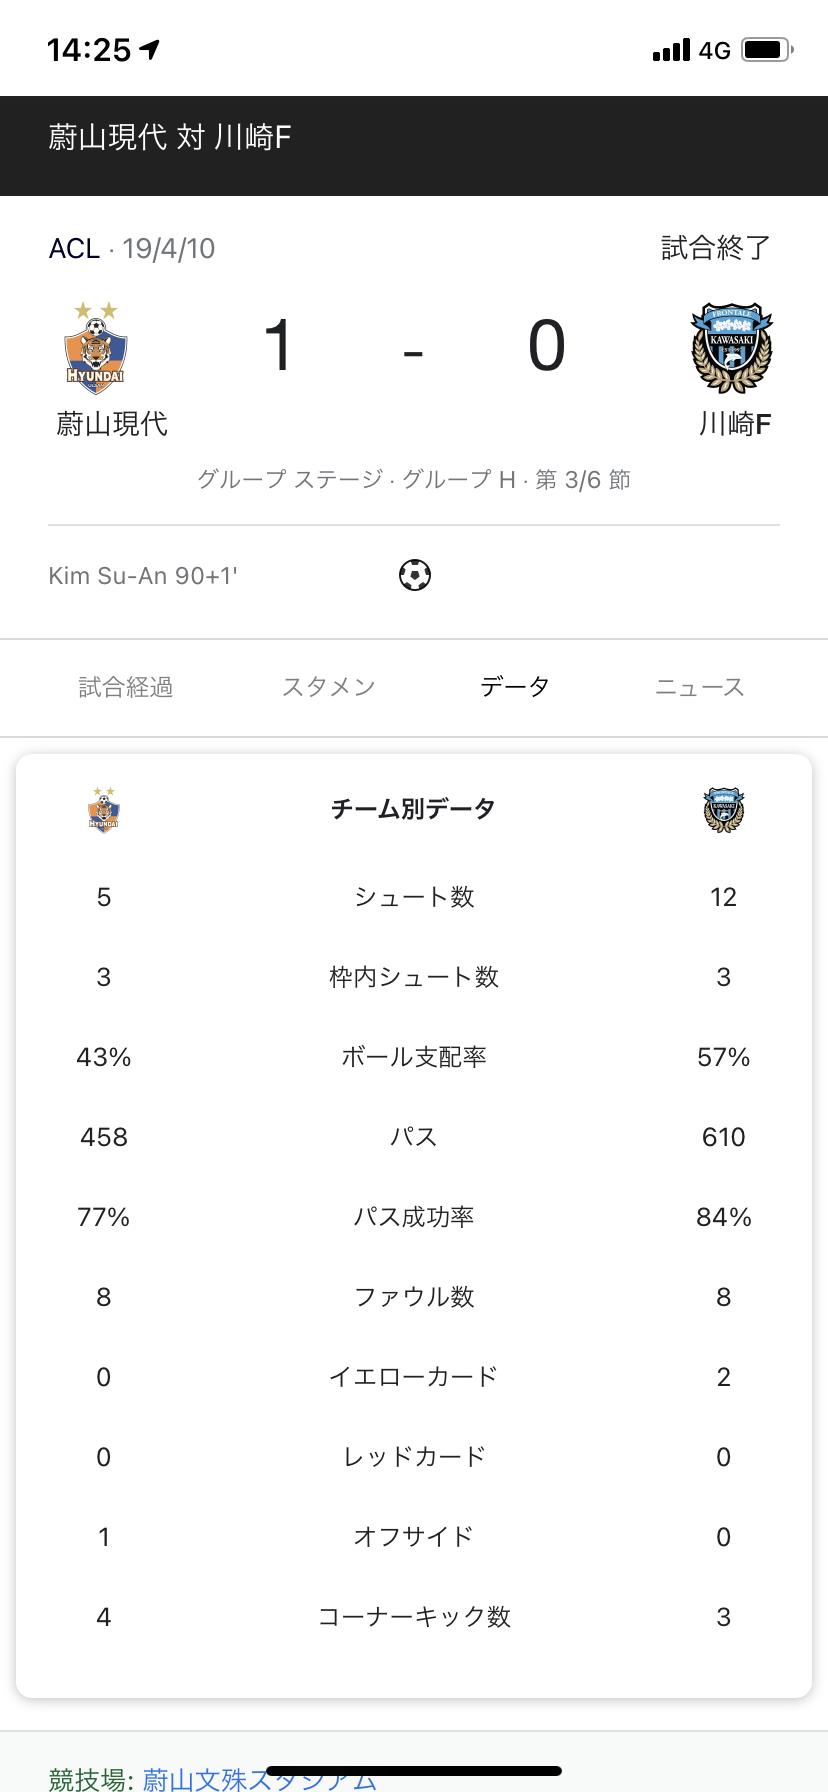Tap small Ulsan Hyundai logo in stats card
This screenshot has height=1792, width=828.
coord(104,809)
